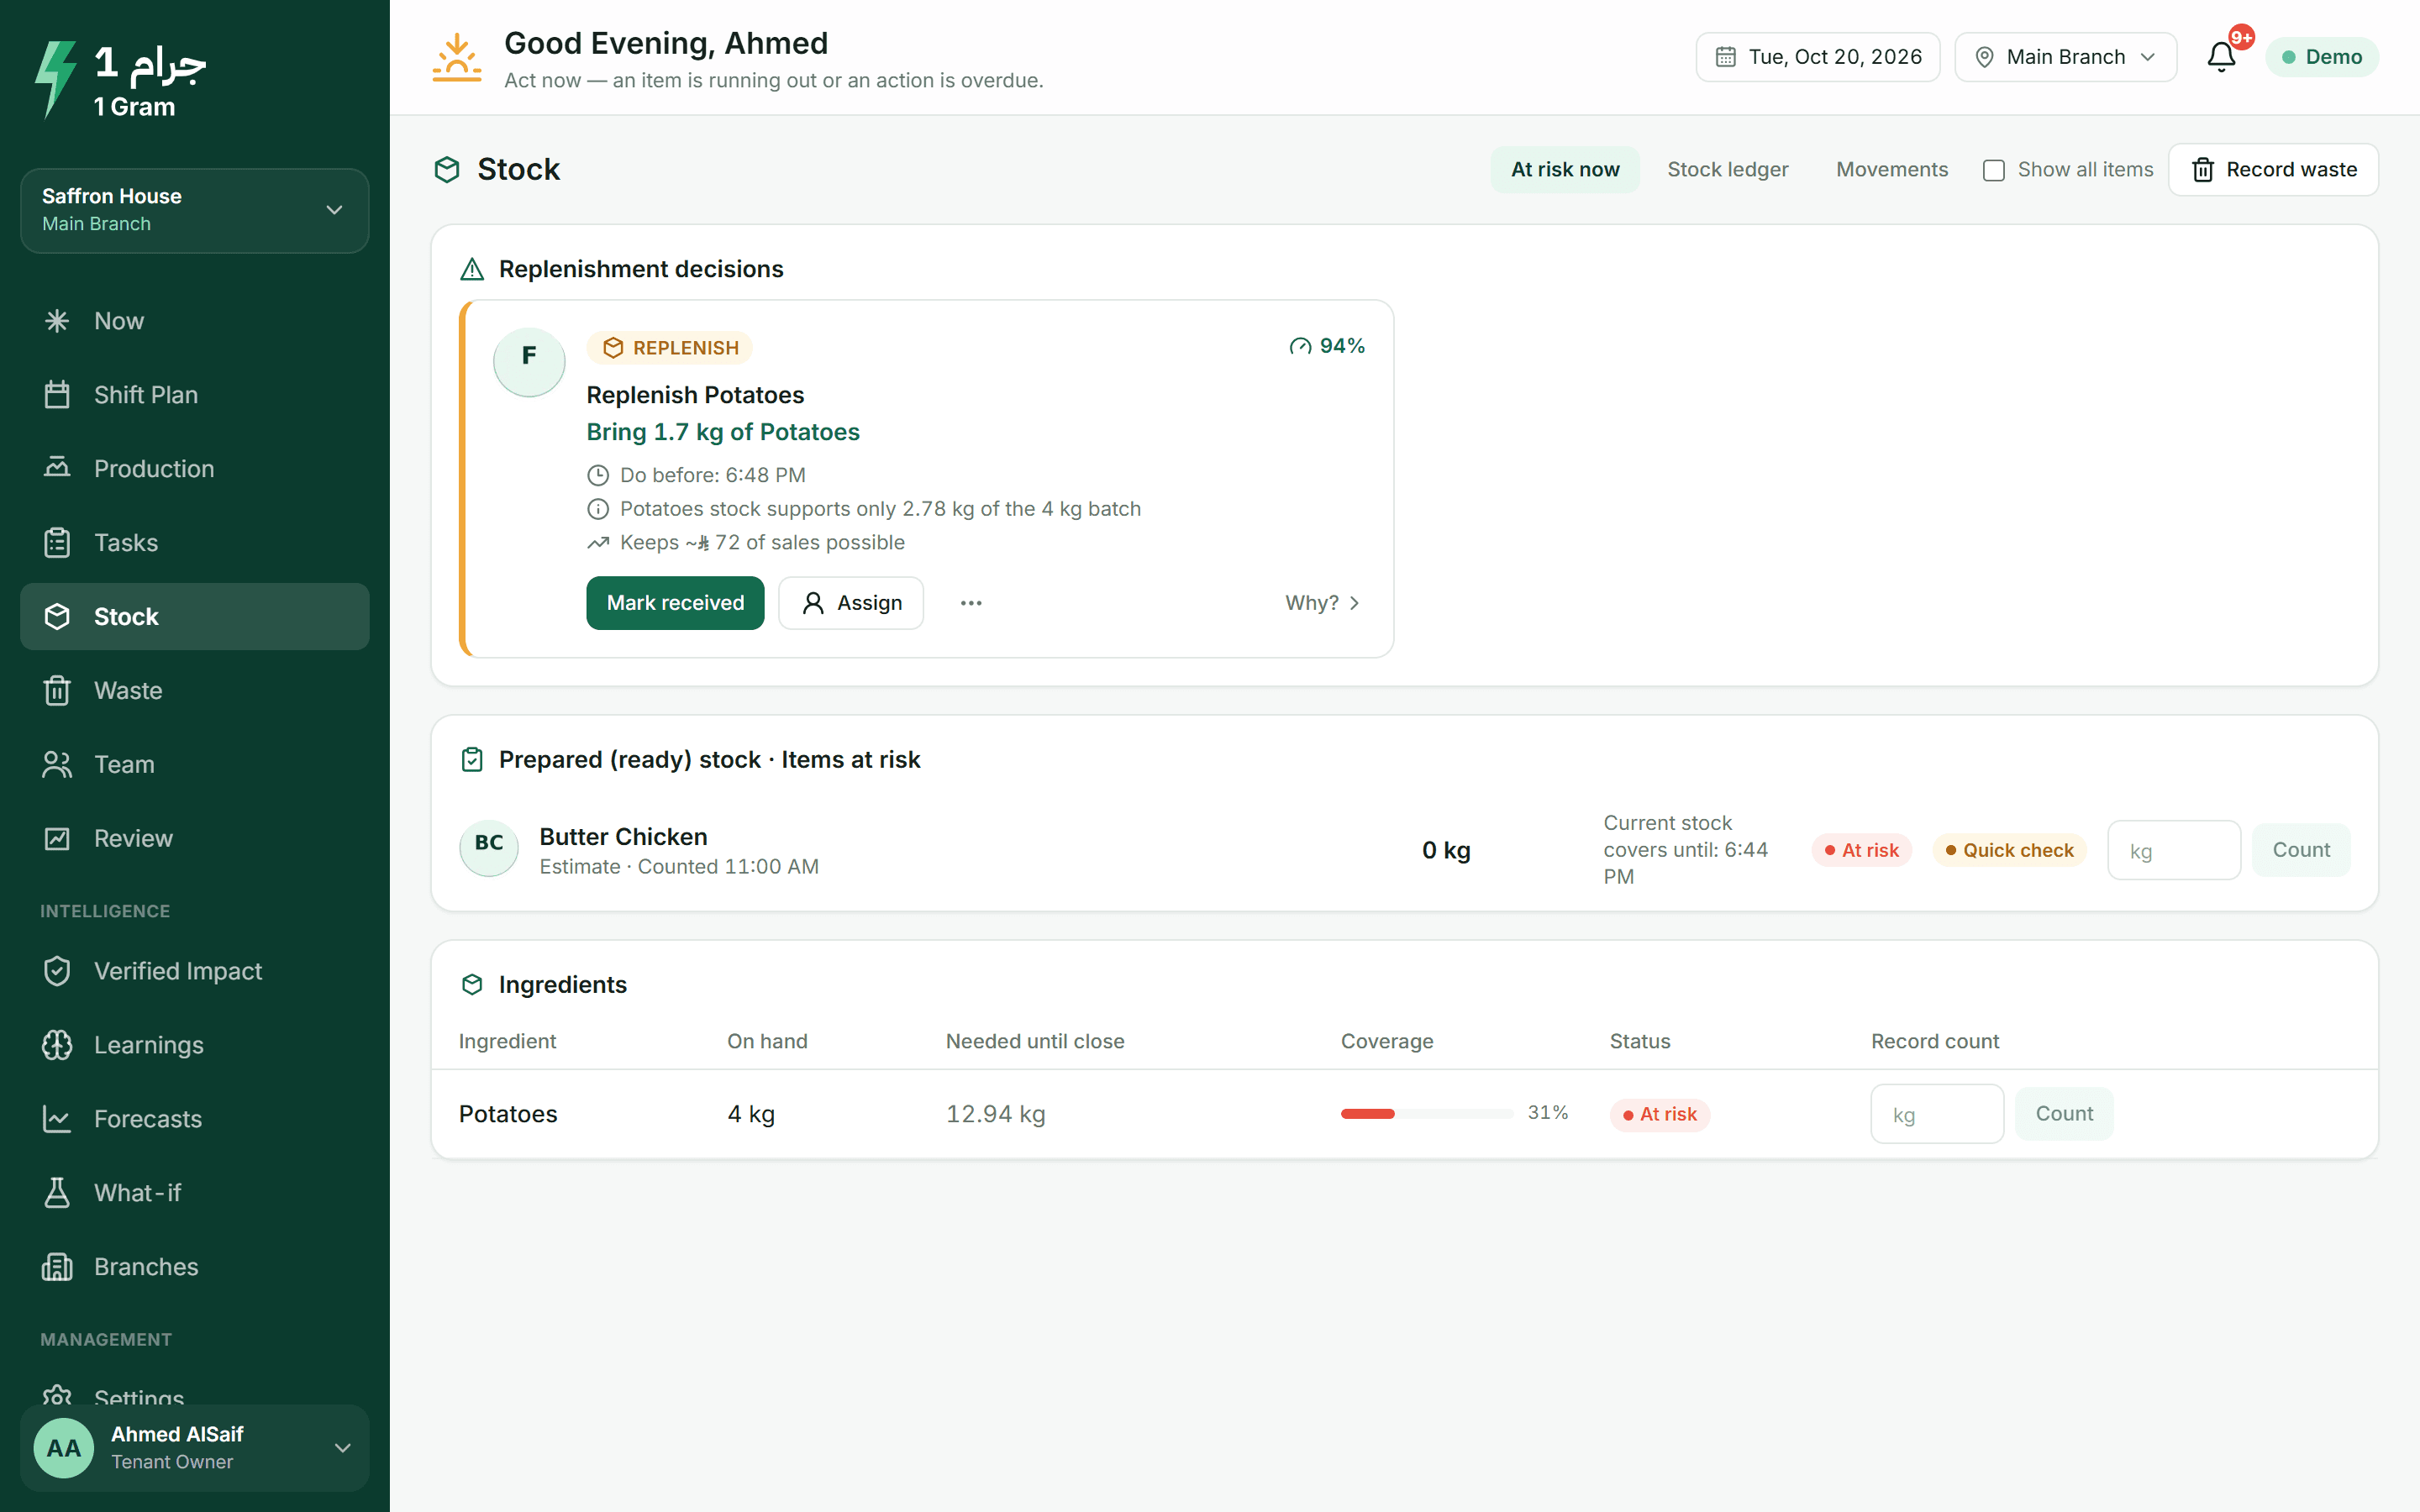The width and height of the screenshot is (2420, 1512).
Task: Click the Assign button
Action: 851,603
